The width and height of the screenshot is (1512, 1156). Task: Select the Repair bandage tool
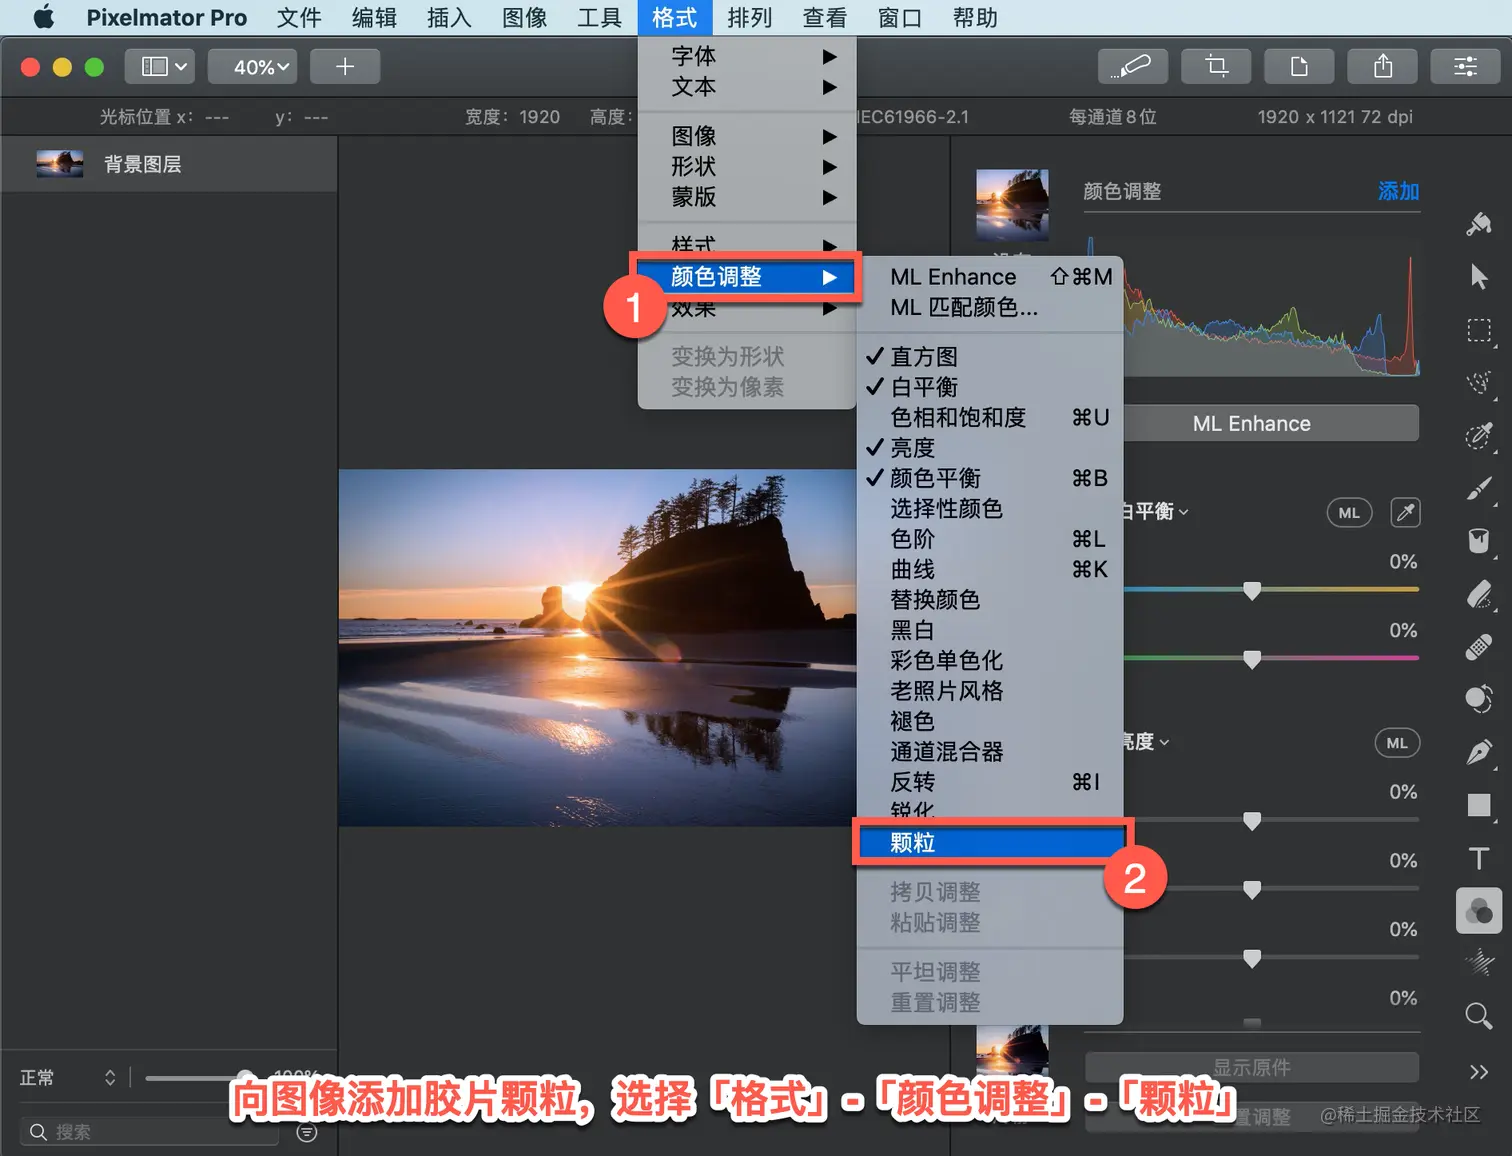click(x=1479, y=647)
